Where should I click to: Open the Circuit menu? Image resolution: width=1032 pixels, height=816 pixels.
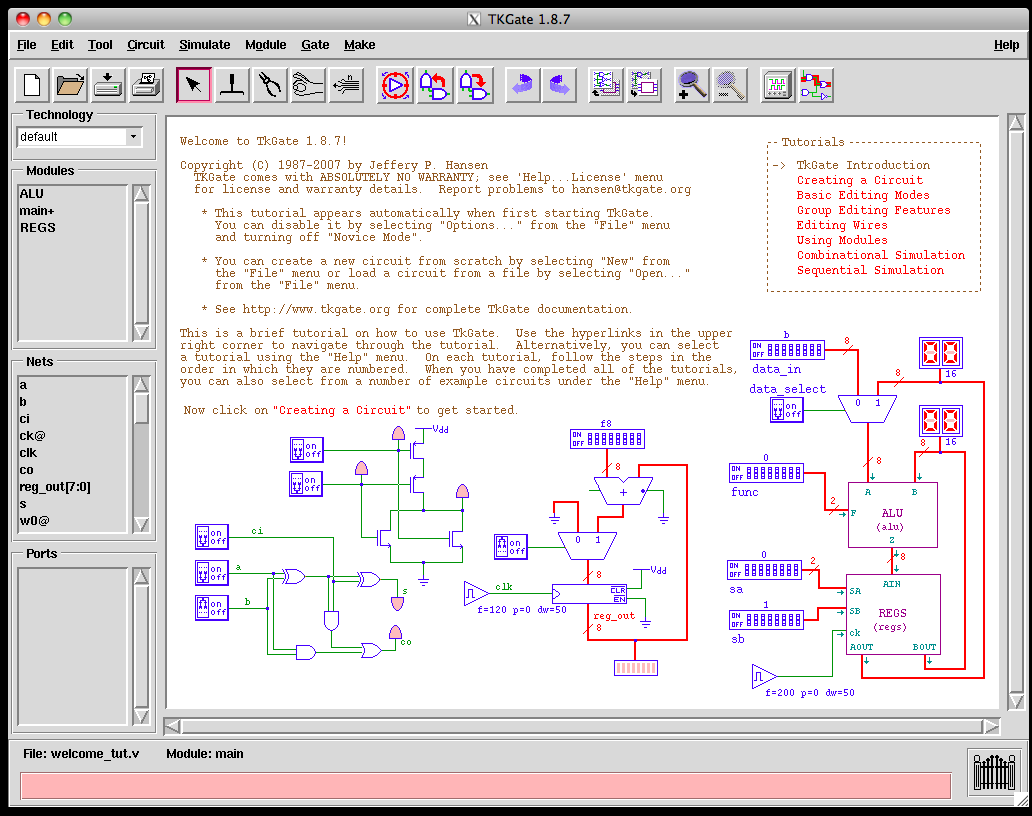(x=145, y=45)
